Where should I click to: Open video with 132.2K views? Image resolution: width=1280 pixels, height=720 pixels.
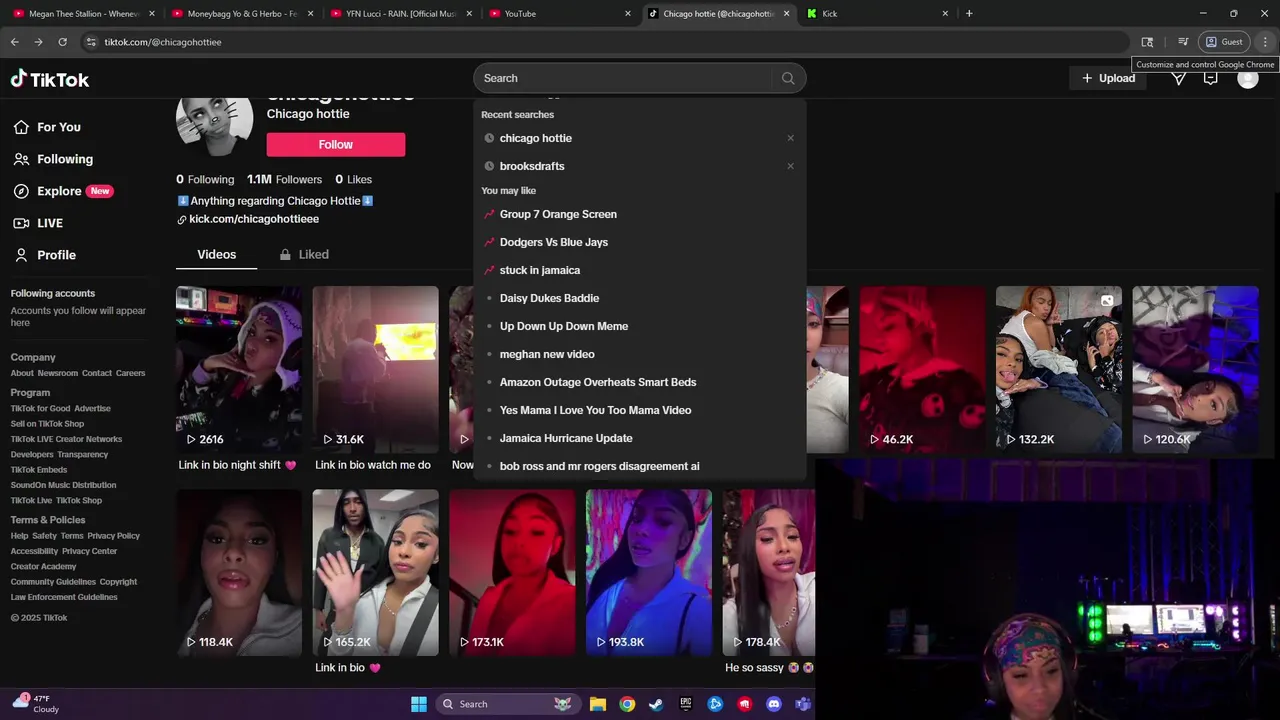point(1059,370)
